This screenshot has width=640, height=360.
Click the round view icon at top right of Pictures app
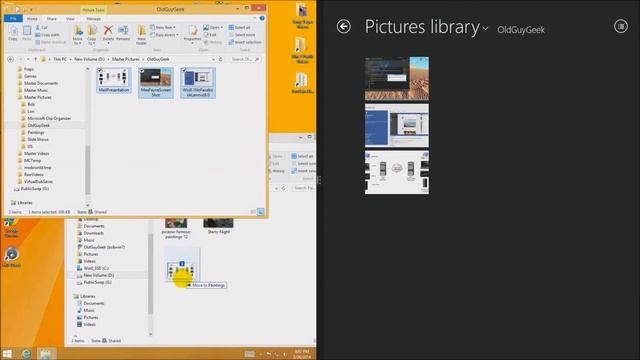pos(621,26)
